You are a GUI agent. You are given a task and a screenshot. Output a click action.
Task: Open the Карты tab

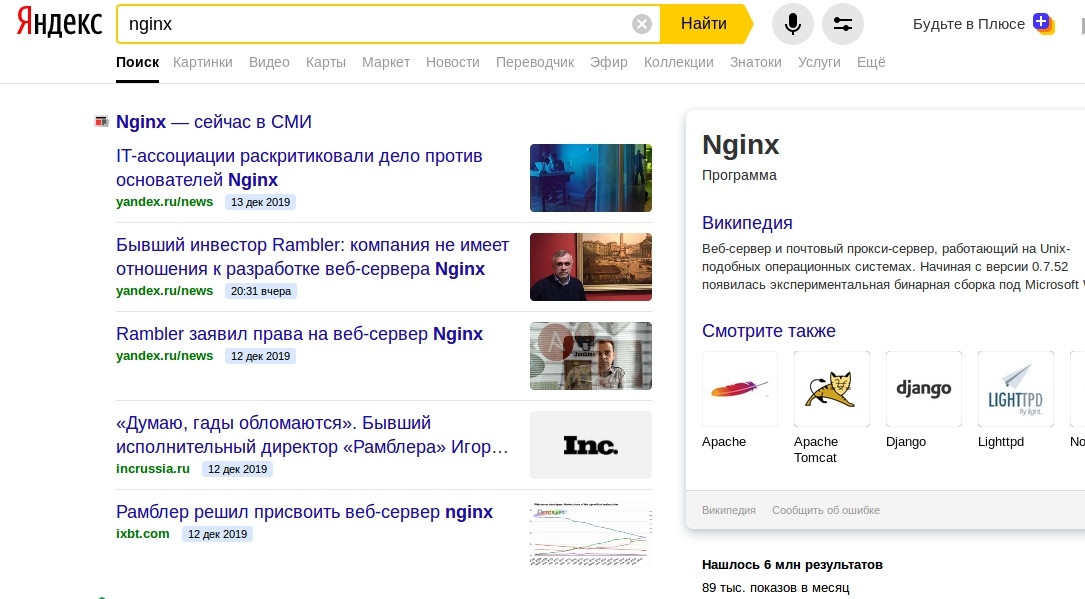(326, 62)
